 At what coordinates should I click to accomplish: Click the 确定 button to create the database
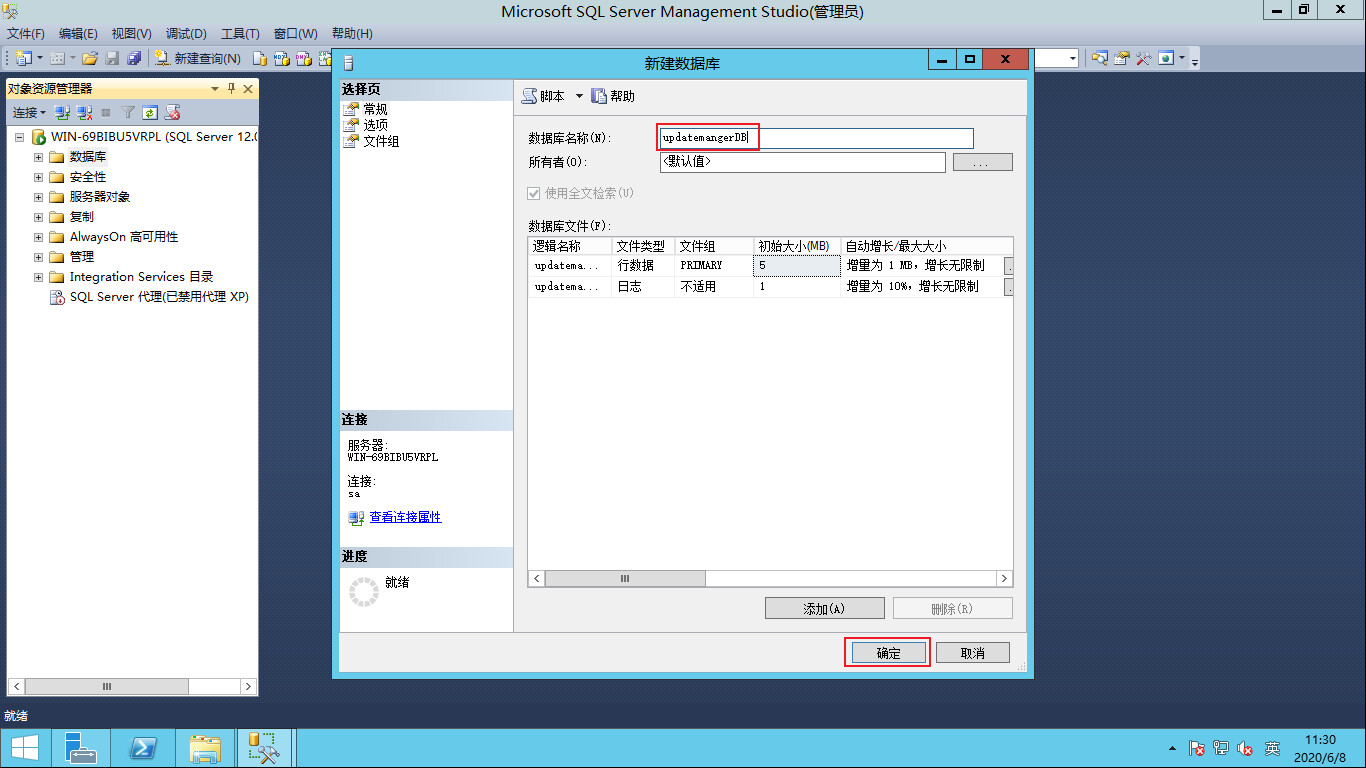(x=886, y=652)
